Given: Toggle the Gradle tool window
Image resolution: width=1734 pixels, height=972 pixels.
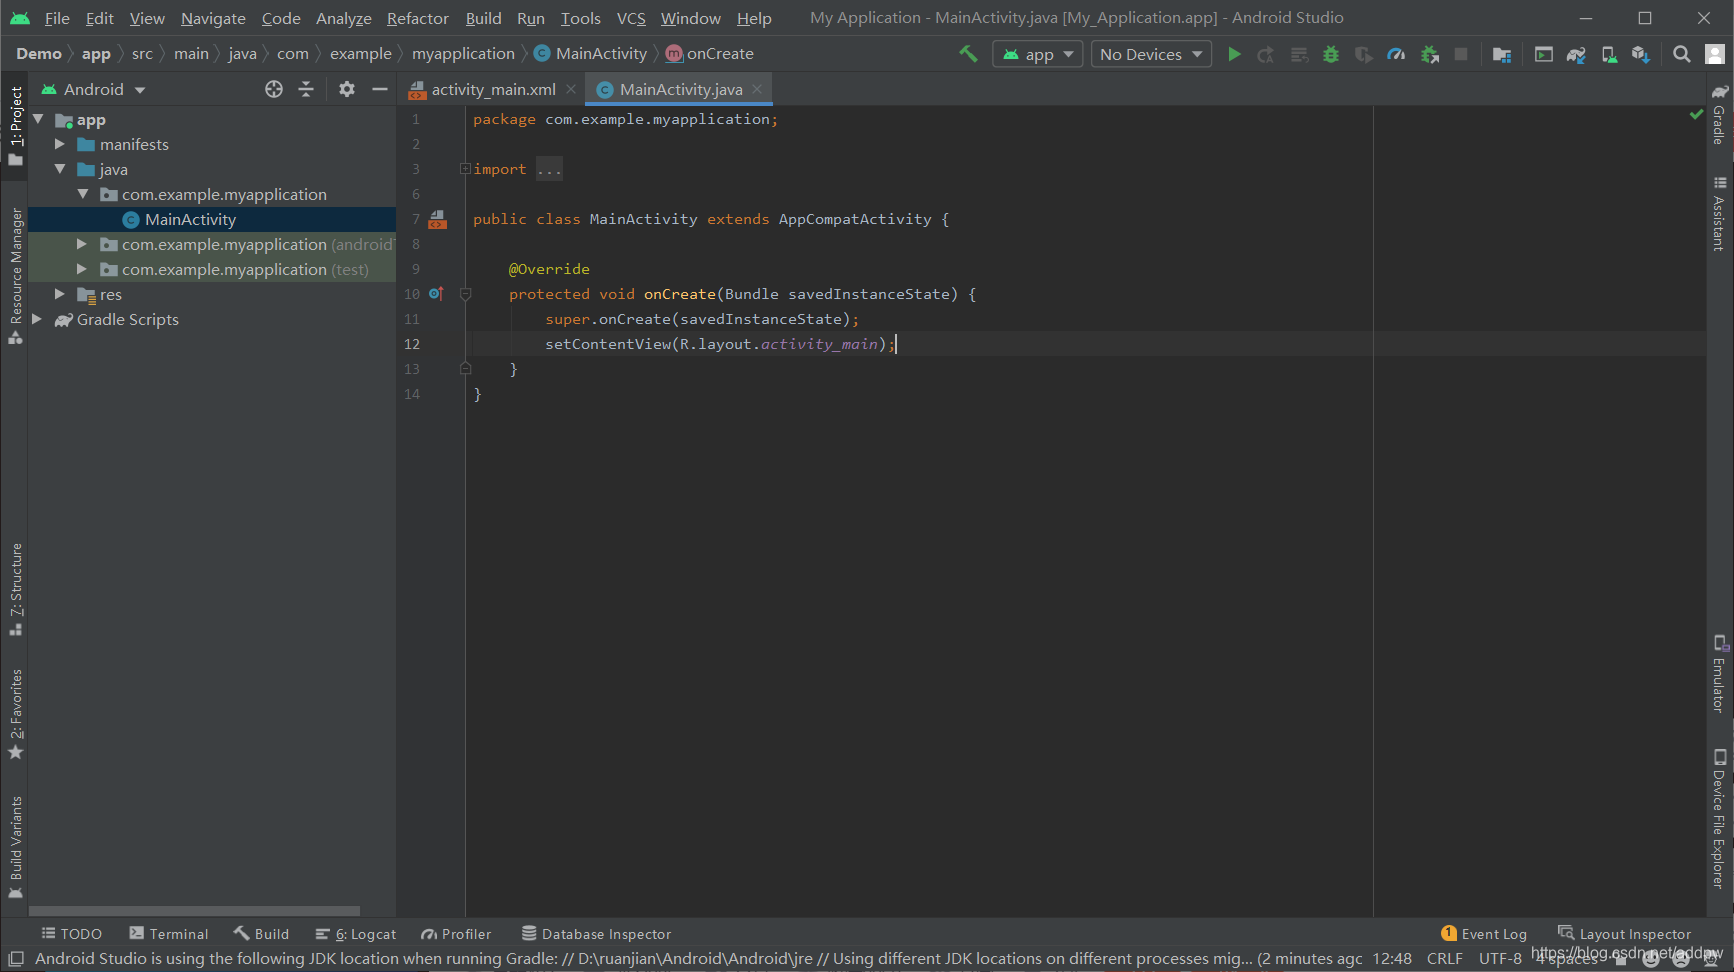Looking at the screenshot, I should pos(1719,114).
